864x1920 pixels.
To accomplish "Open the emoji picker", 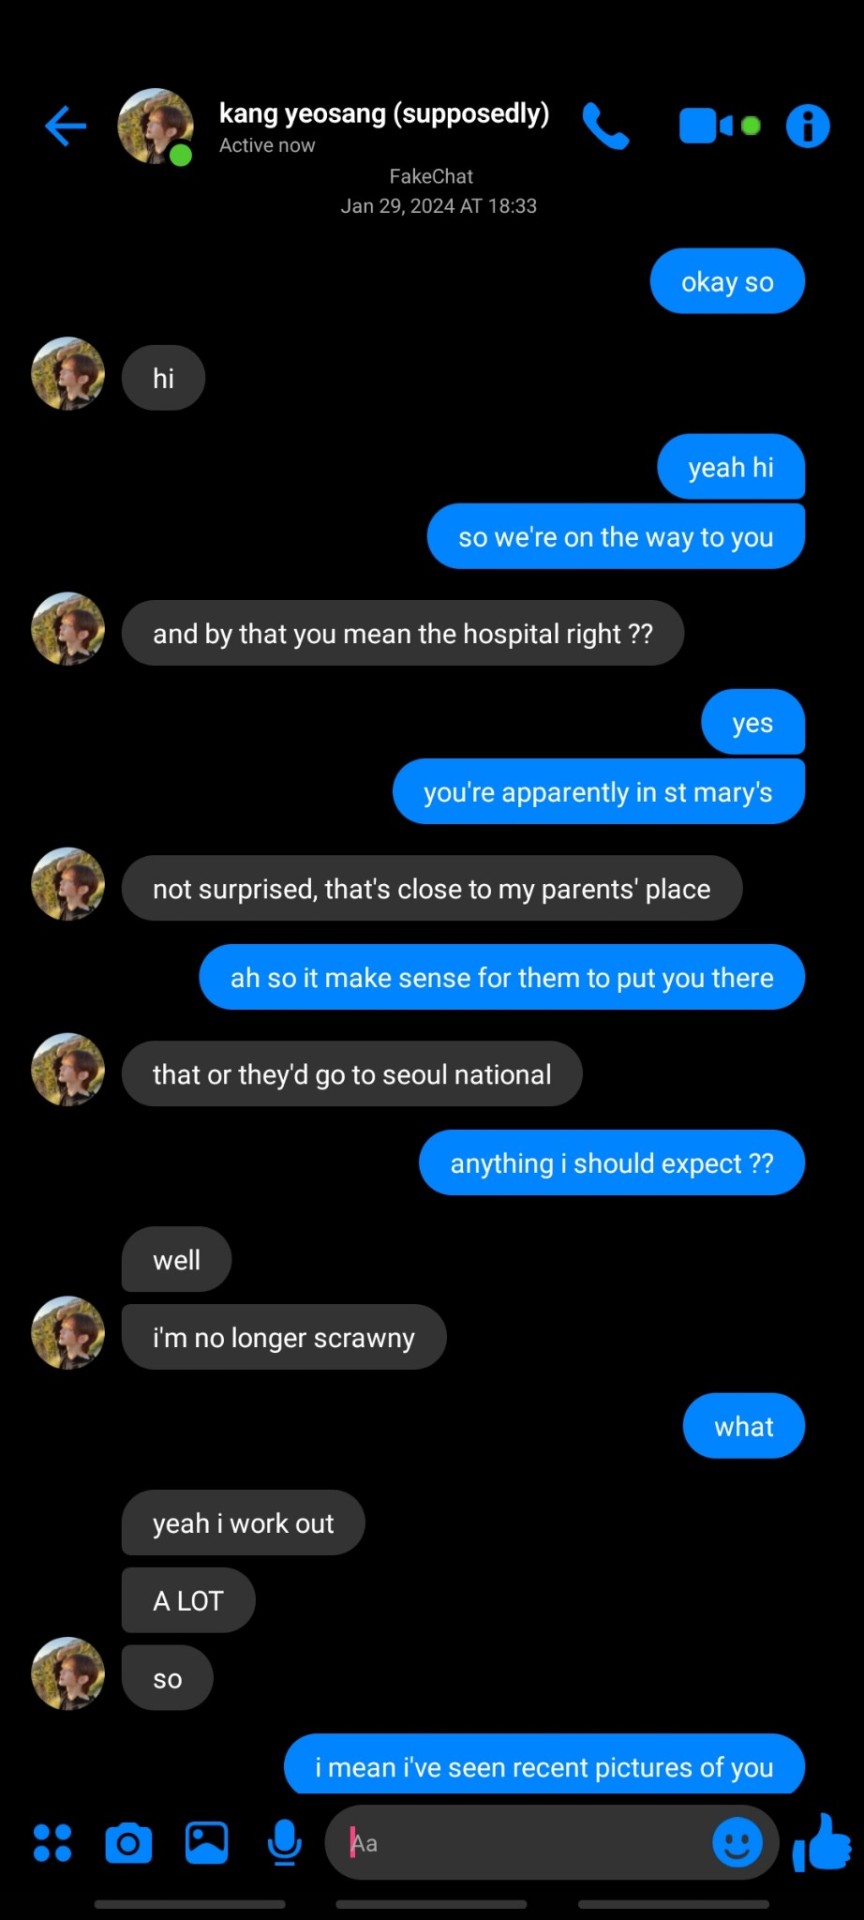I will tap(737, 1842).
